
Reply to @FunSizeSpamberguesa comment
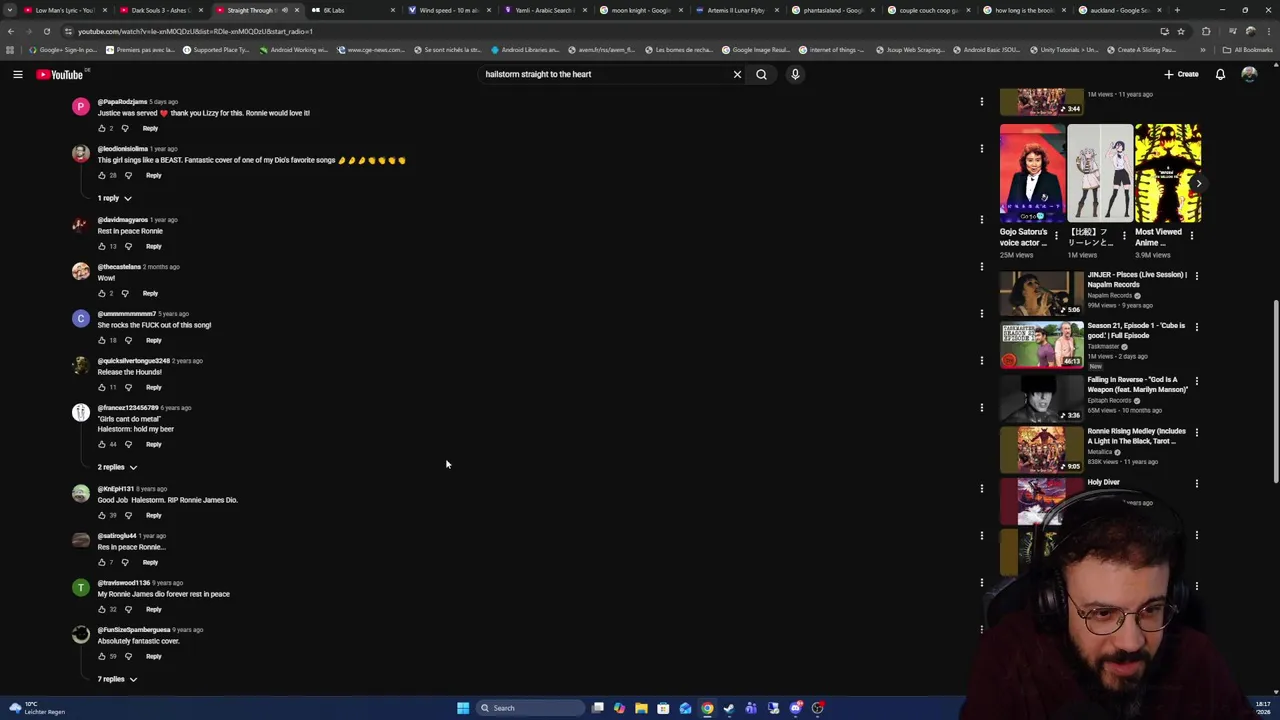click(153, 656)
